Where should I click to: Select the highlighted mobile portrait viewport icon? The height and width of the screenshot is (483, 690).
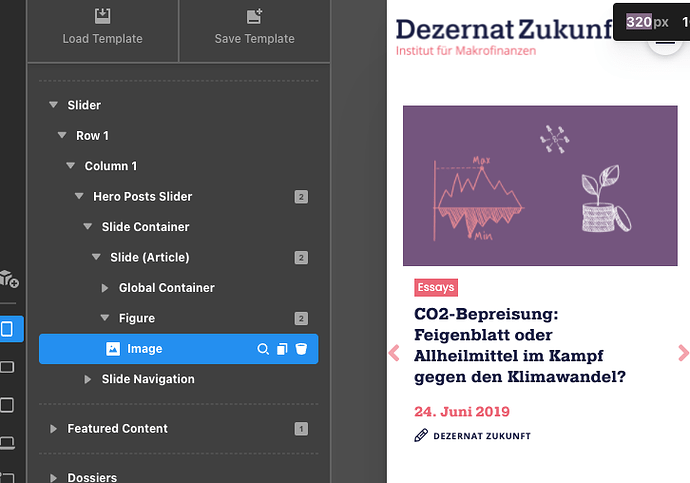(7, 329)
